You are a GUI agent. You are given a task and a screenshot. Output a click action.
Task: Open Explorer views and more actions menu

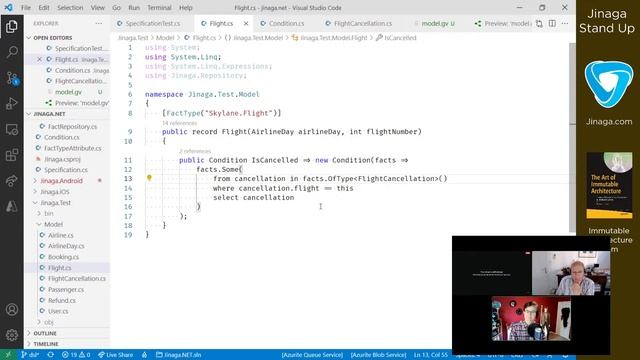(x=99, y=24)
